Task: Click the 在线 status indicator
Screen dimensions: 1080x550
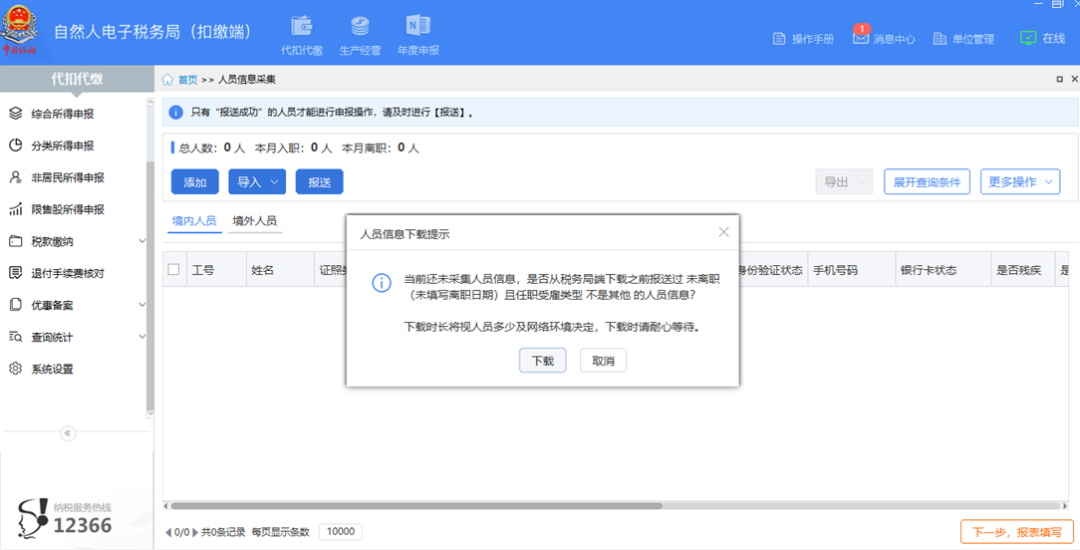Action: 1042,38
